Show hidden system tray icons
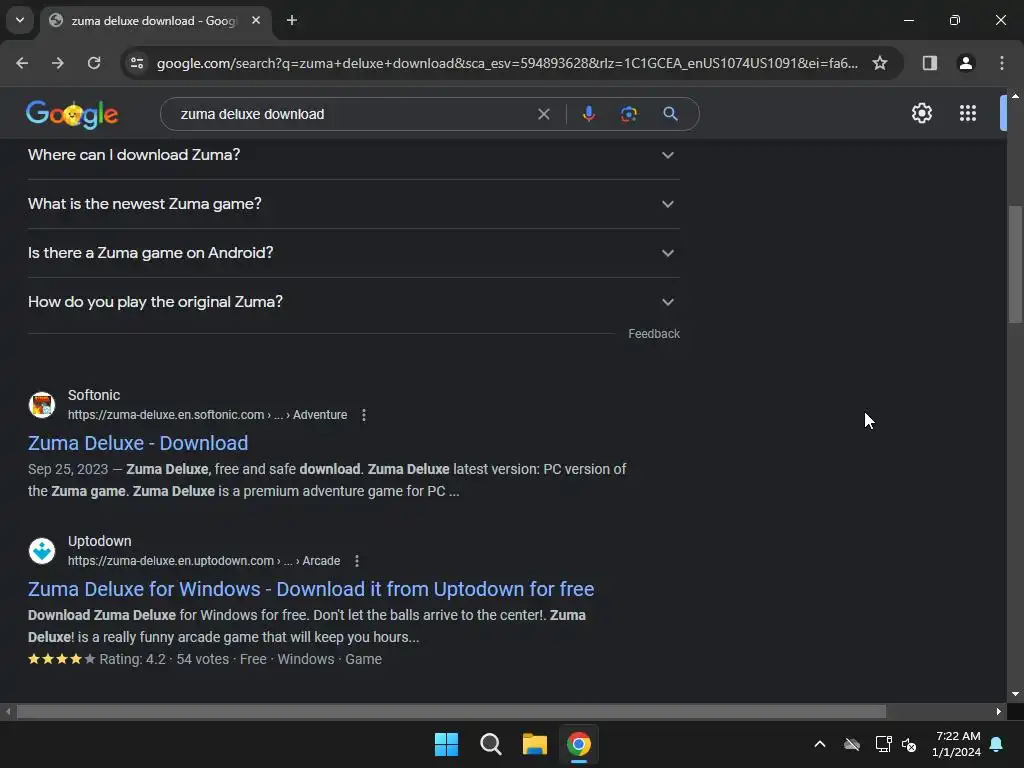Screen dimensions: 1024x768 click(x=820, y=744)
